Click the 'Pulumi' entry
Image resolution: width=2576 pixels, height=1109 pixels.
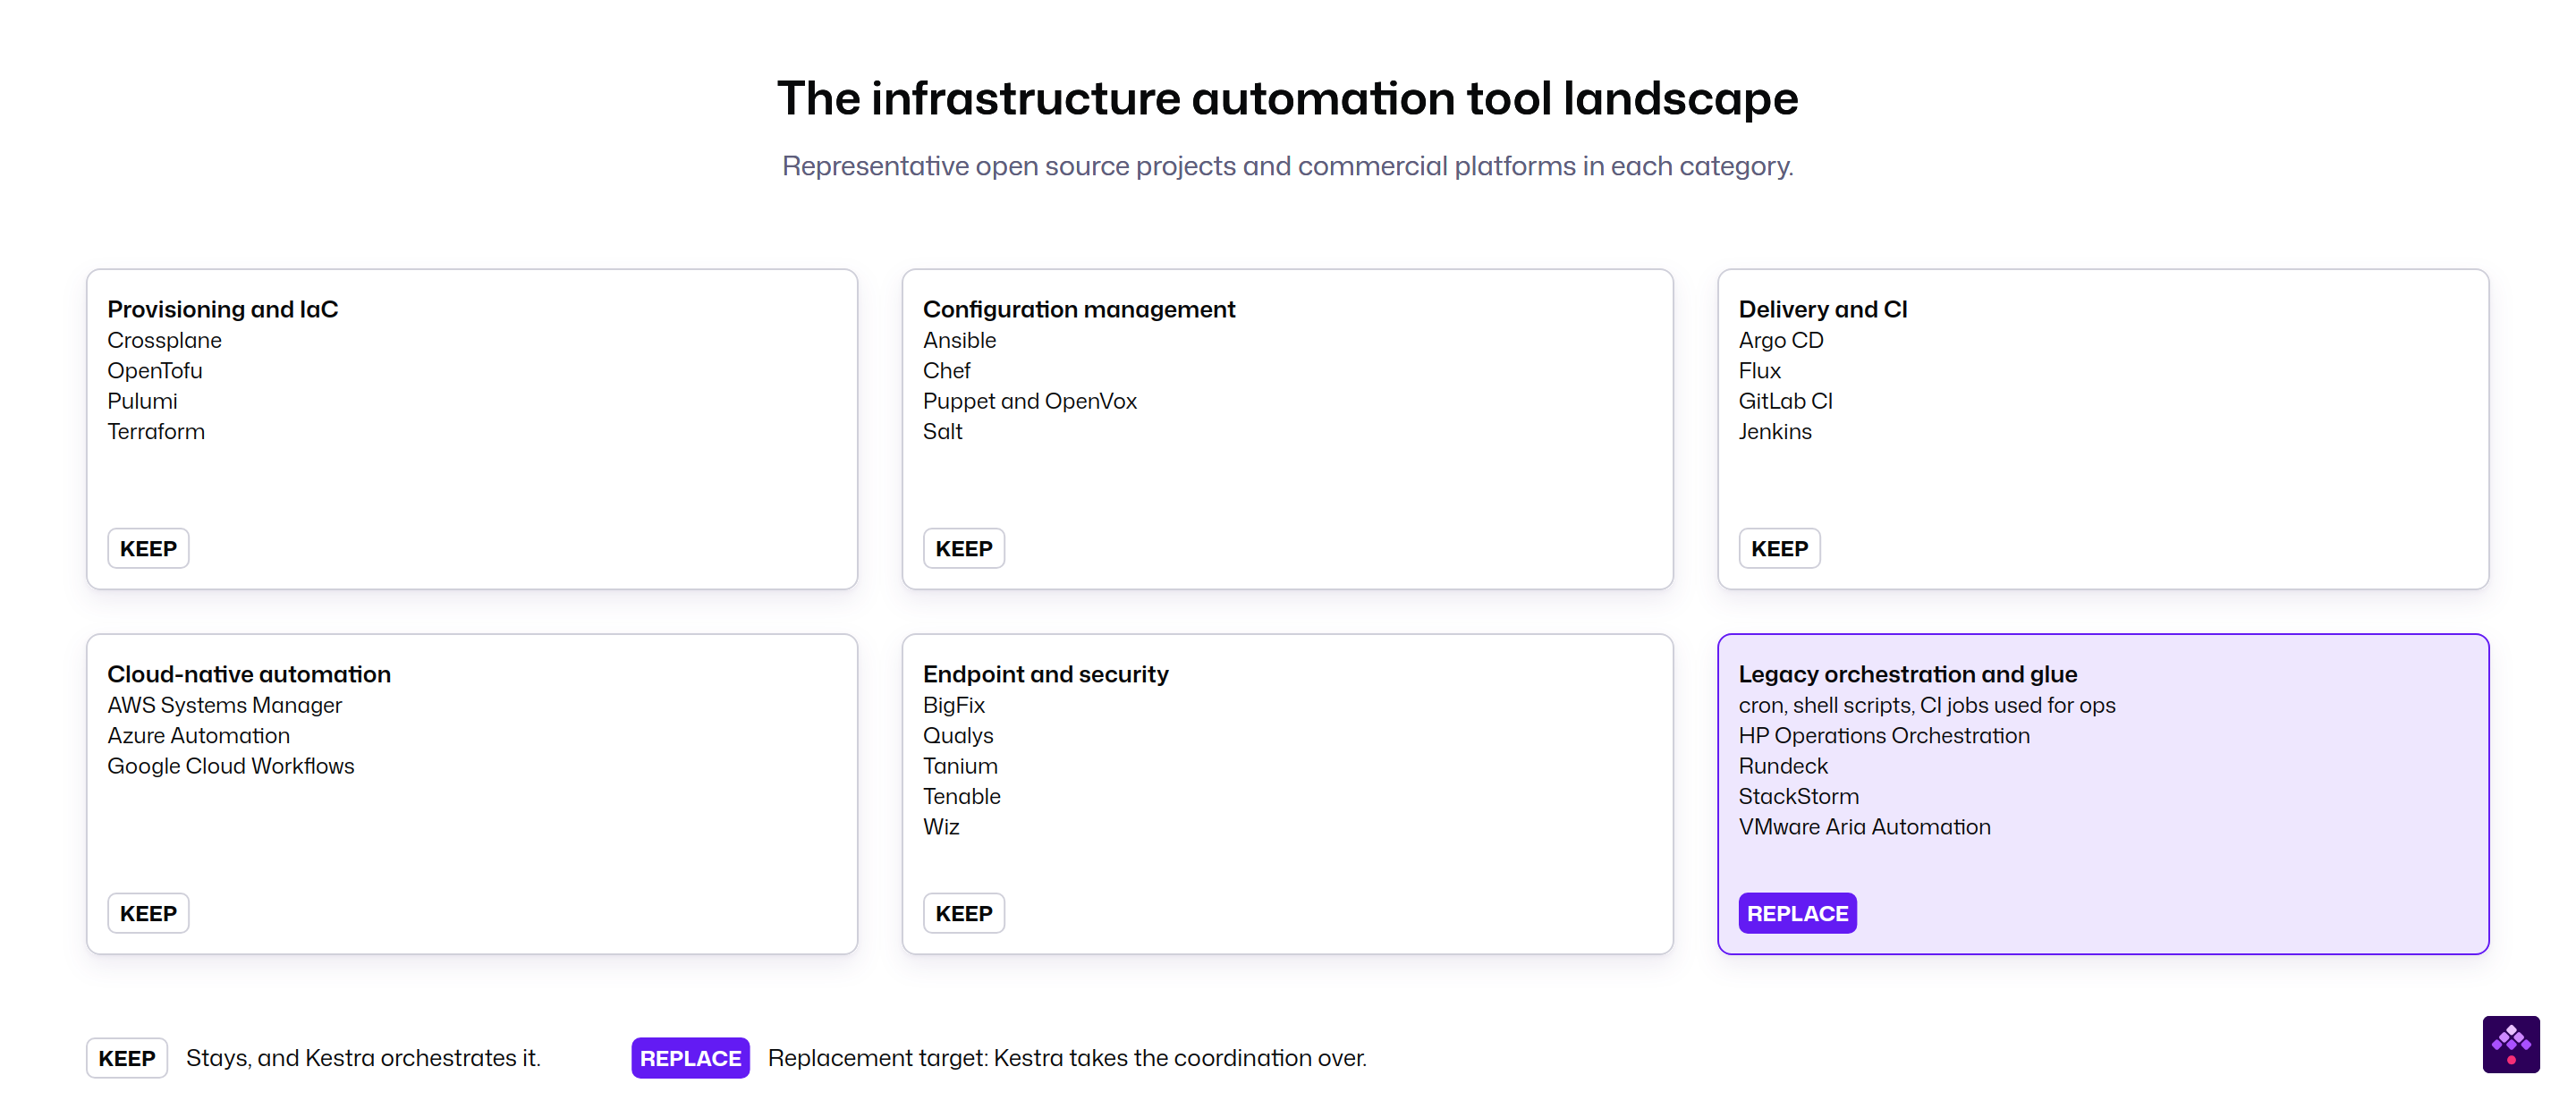(142, 402)
